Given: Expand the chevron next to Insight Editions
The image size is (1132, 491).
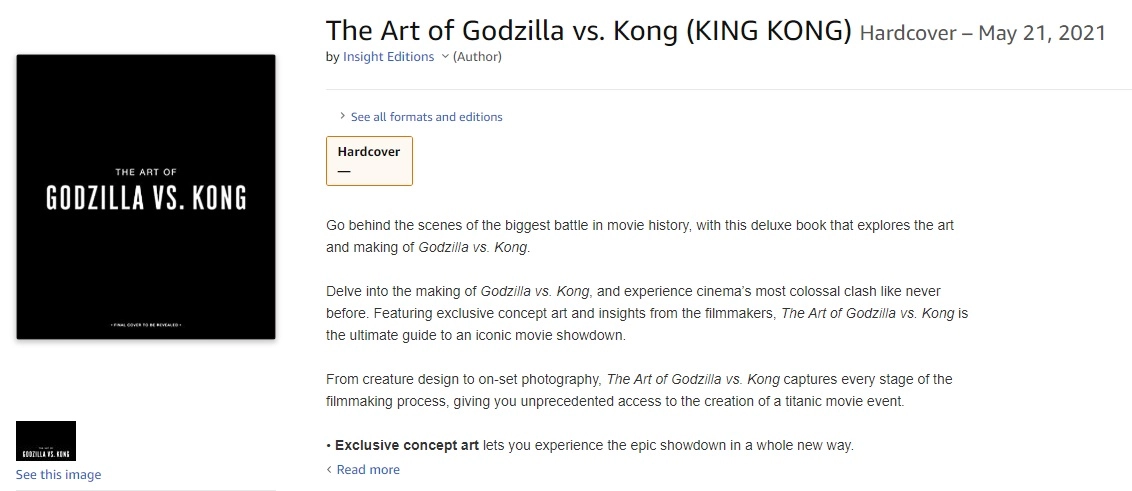Looking at the screenshot, I should pyautogui.click(x=445, y=56).
